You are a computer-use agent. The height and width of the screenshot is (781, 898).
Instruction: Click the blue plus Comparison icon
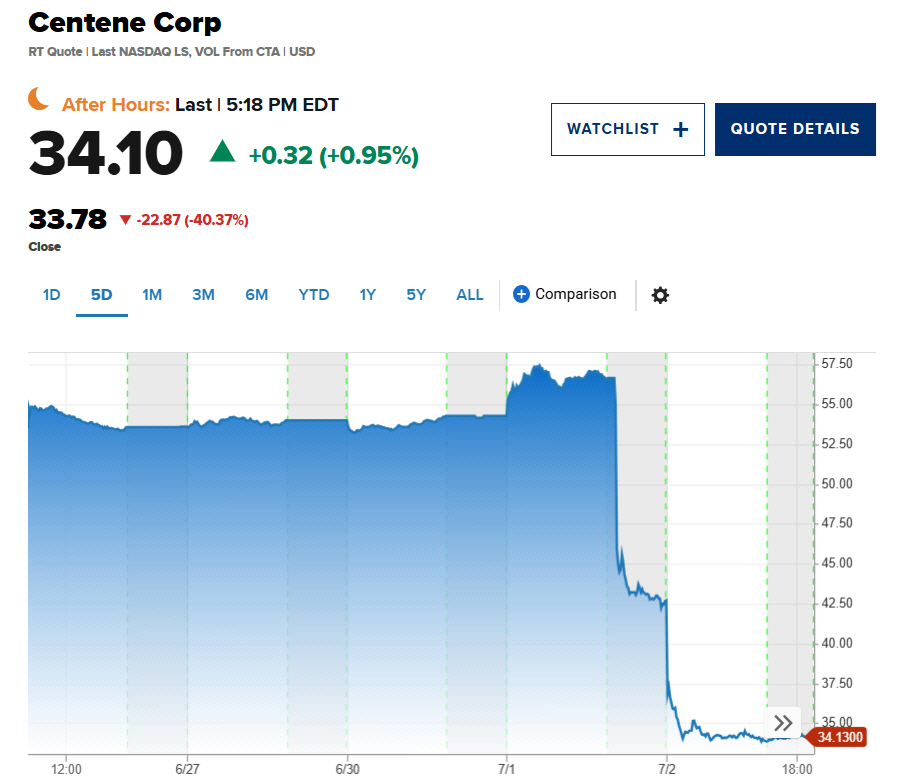521,294
